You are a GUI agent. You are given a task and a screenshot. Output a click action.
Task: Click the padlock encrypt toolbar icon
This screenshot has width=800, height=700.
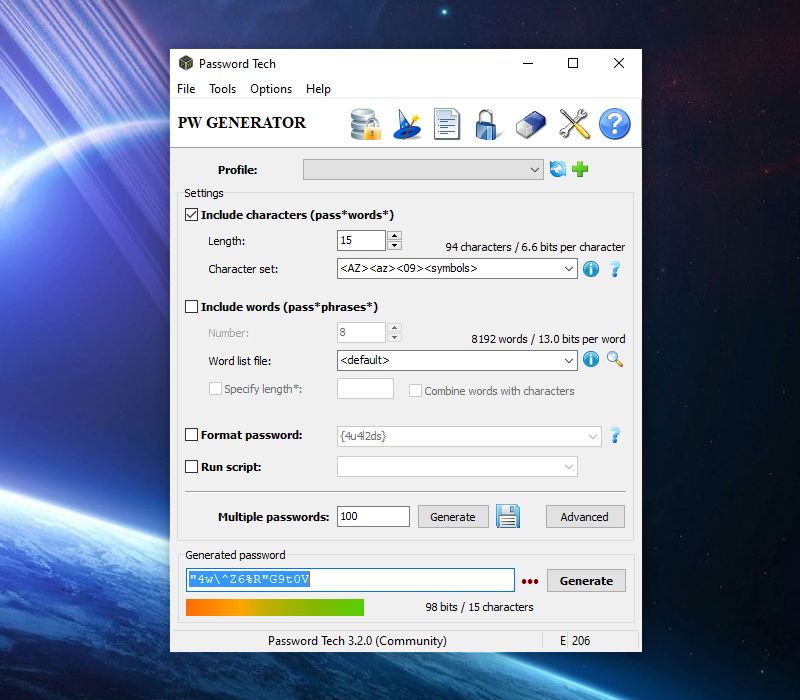pyautogui.click(x=487, y=124)
